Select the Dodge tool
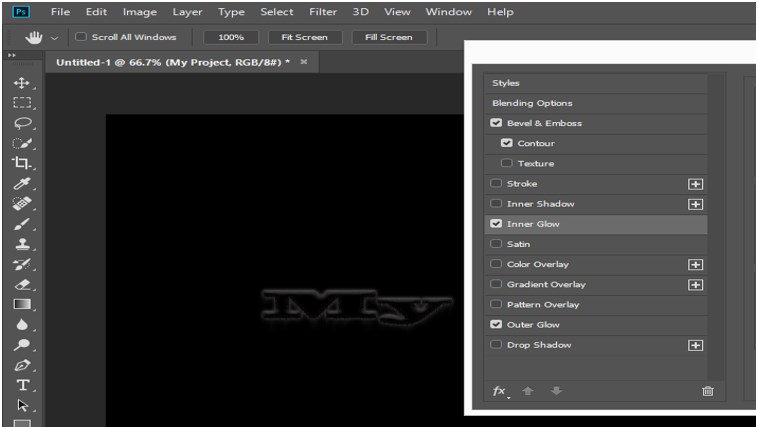This screenshot has width=758, height=427. point(22,345)
